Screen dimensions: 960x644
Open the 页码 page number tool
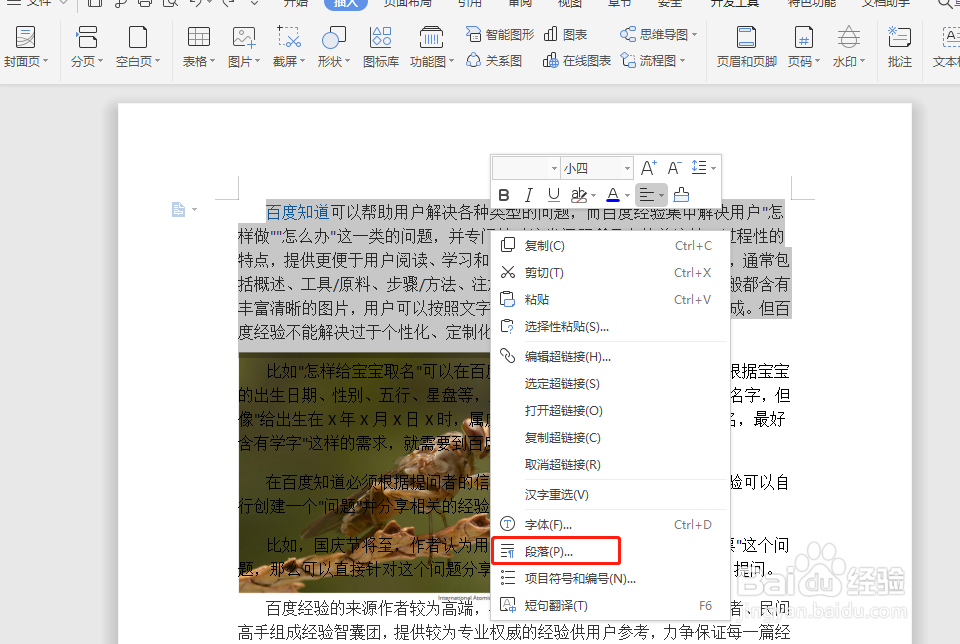click(803, 47)
